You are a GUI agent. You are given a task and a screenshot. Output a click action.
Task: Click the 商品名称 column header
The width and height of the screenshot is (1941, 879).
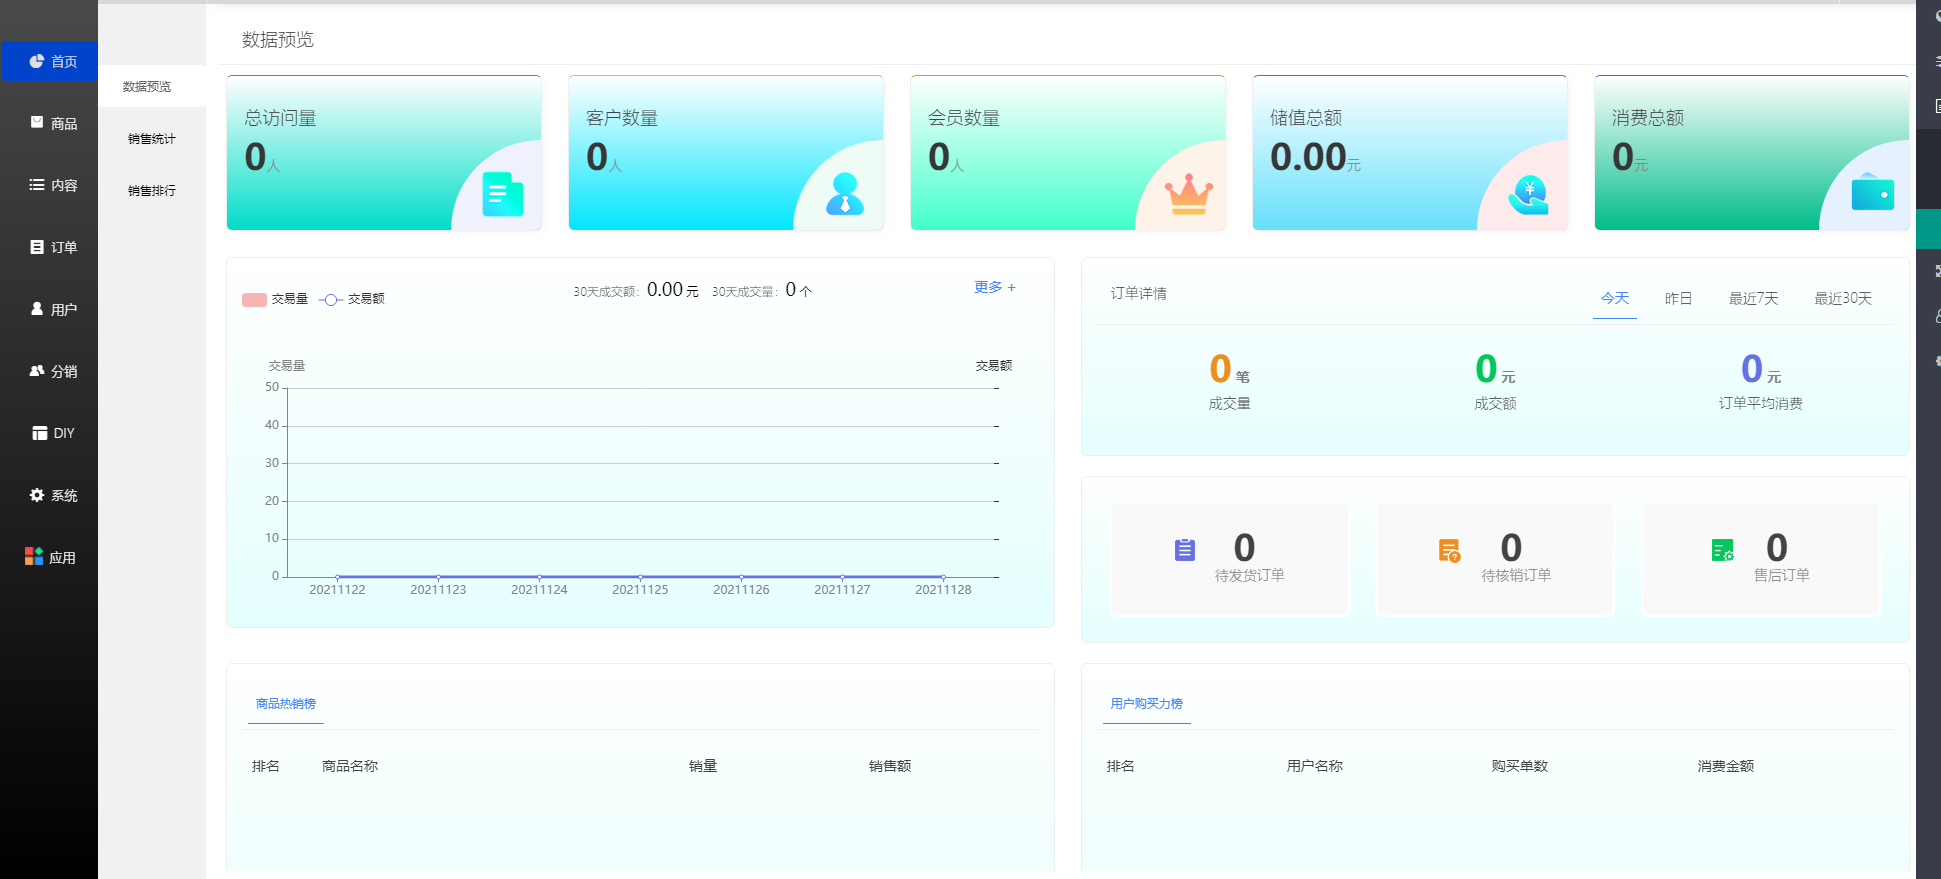(x=350, y=766)
